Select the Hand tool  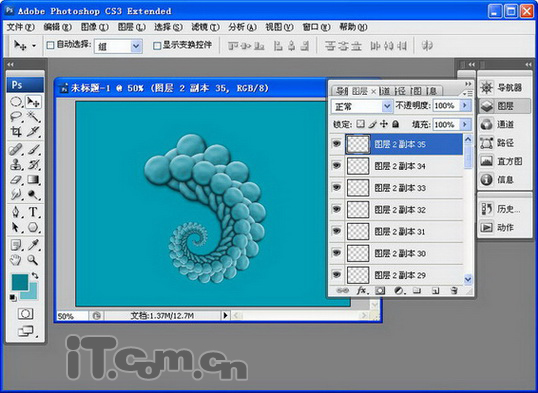[x=16, y=260]
